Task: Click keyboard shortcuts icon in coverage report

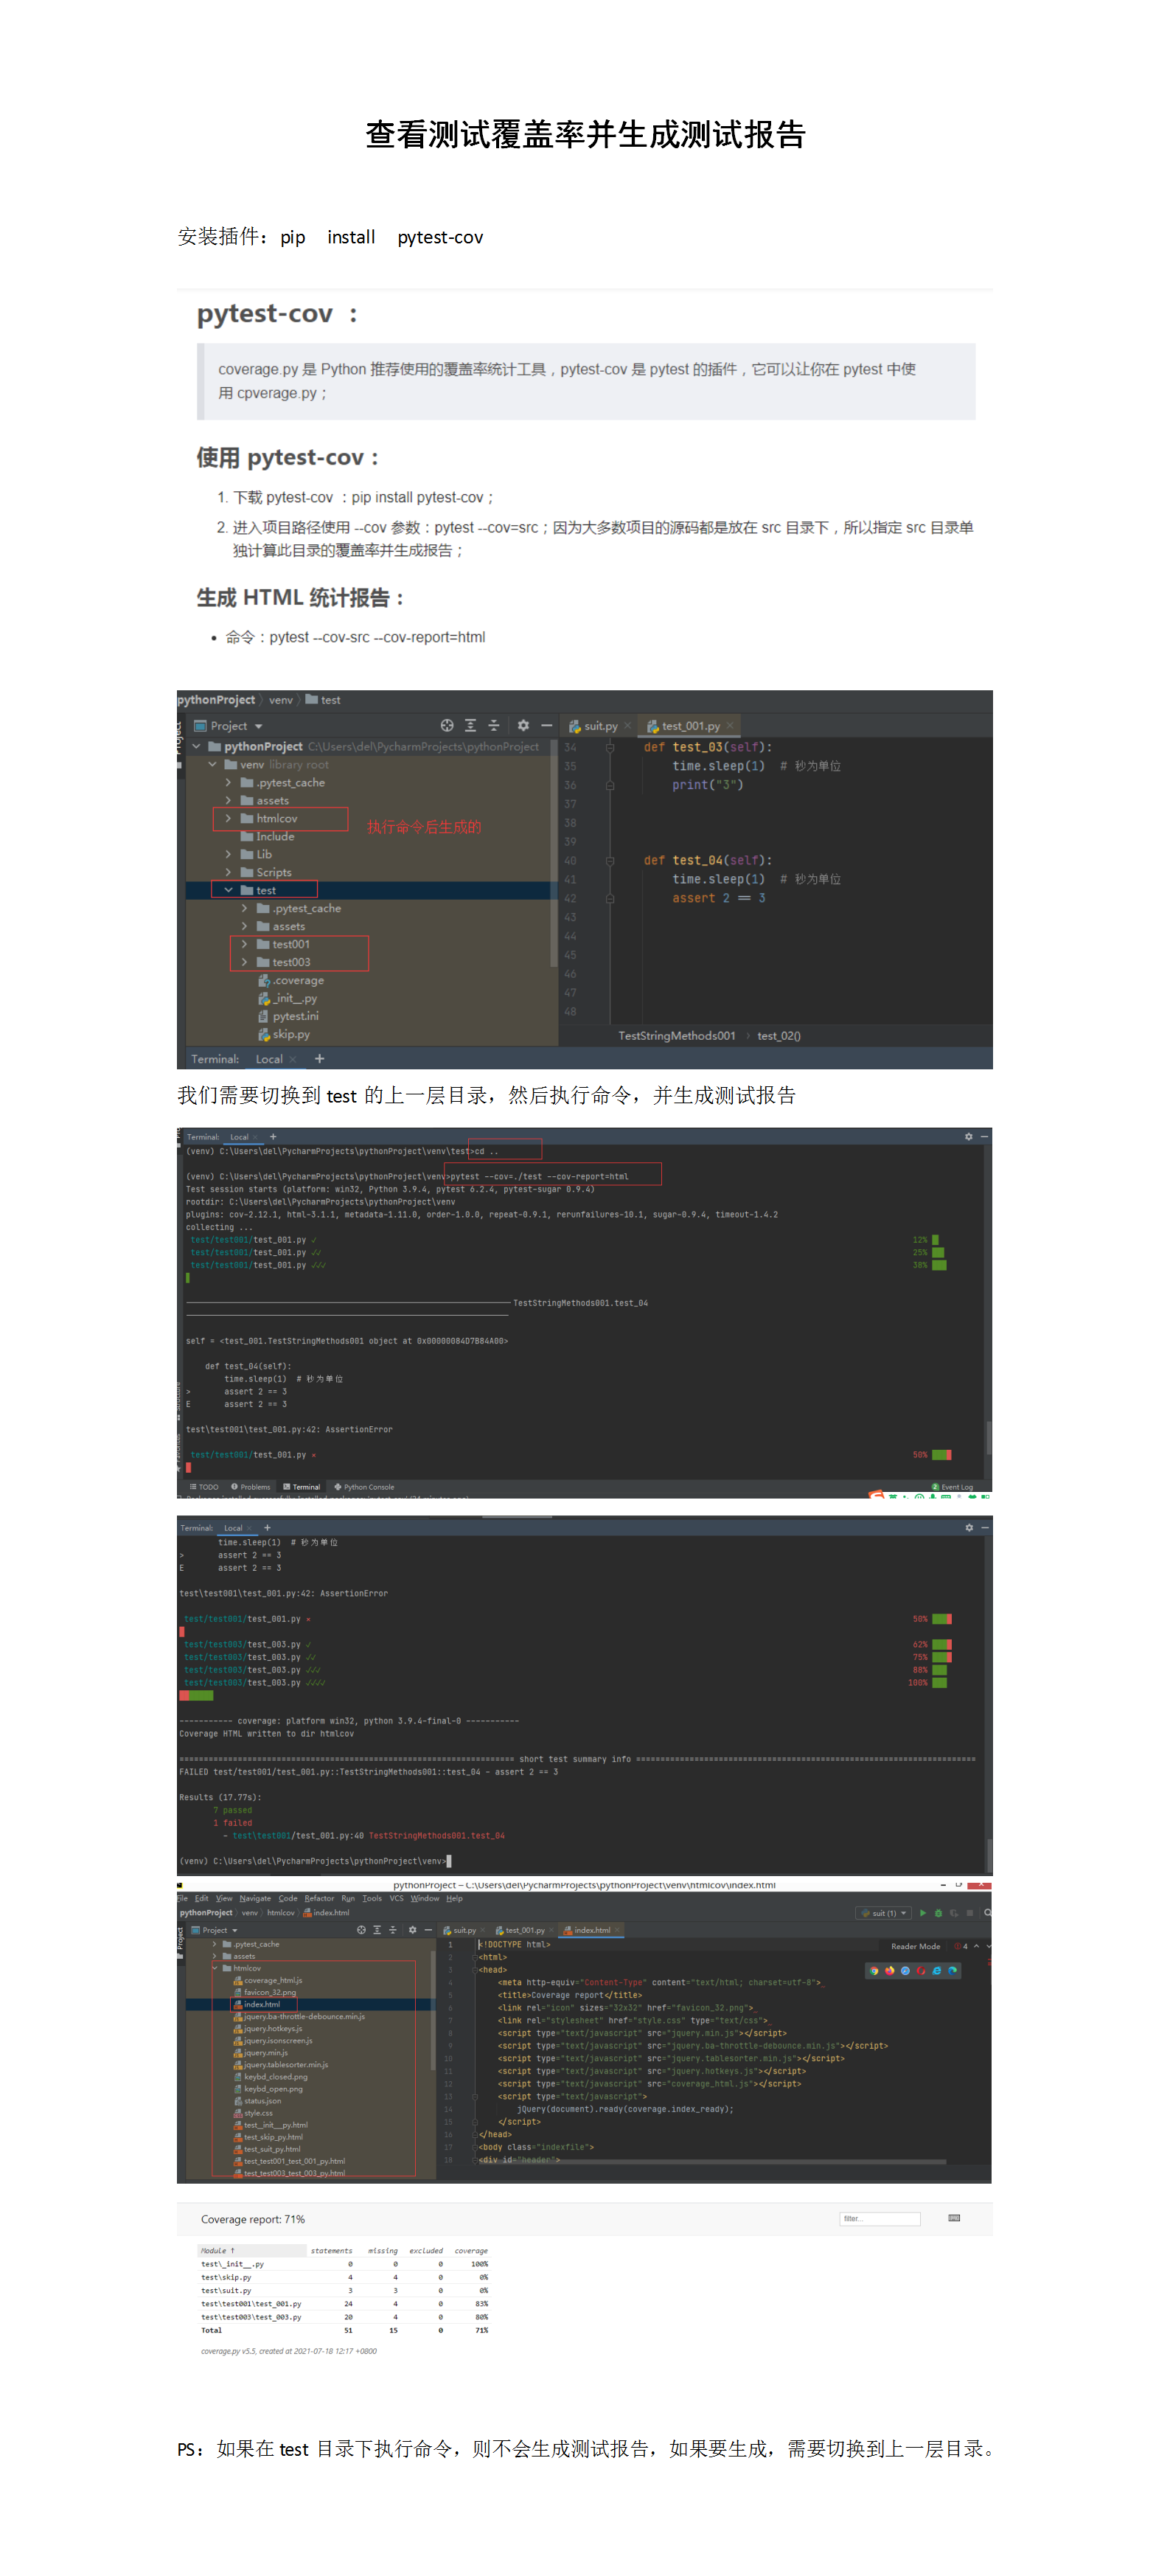Action: [954, 2218]
